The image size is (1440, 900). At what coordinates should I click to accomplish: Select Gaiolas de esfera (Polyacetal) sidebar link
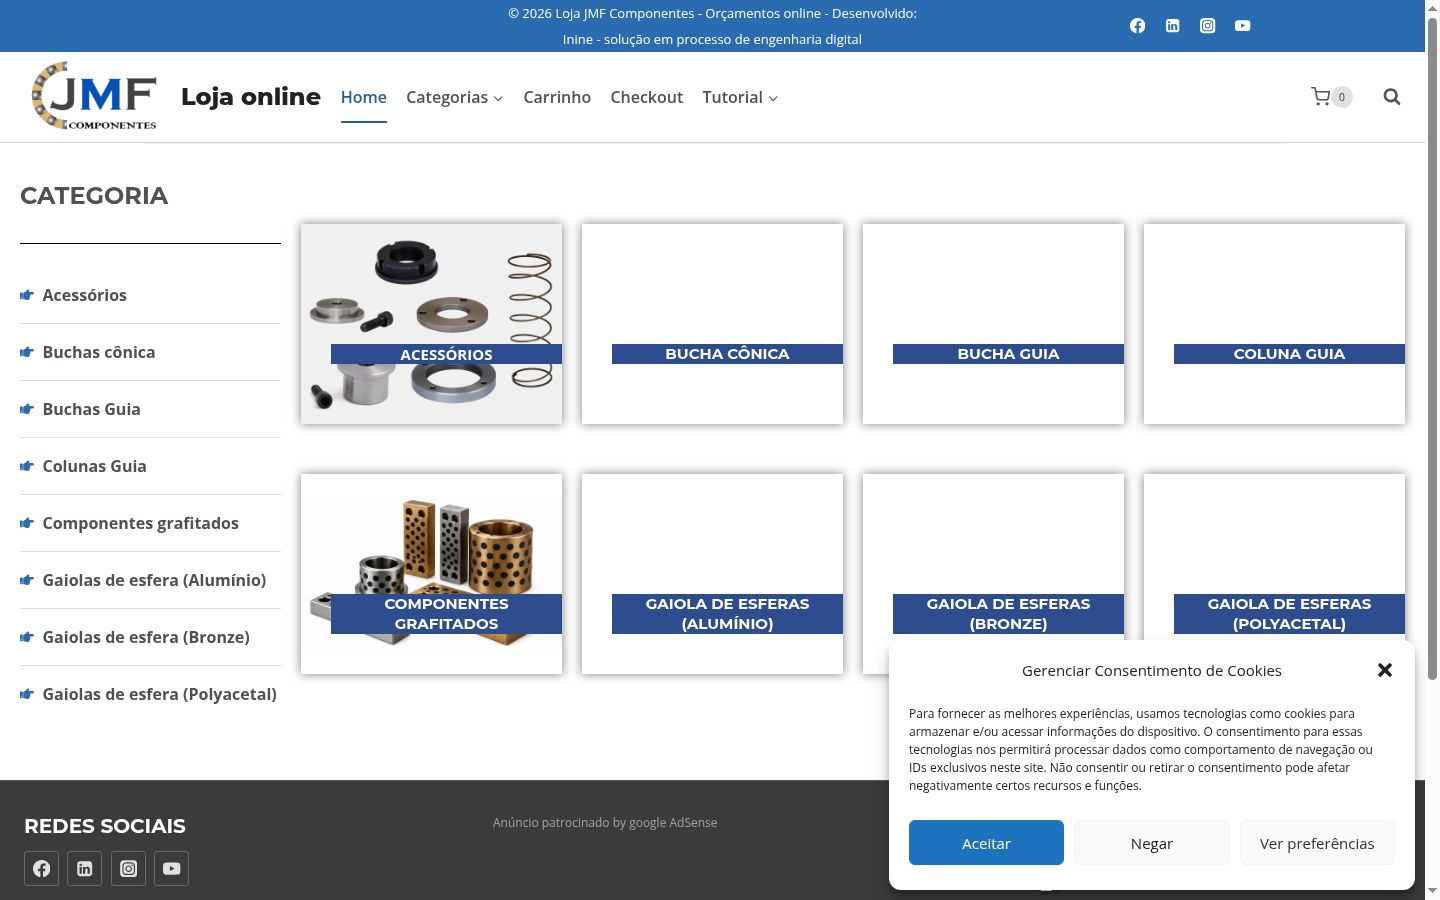(x=159, y=694)
